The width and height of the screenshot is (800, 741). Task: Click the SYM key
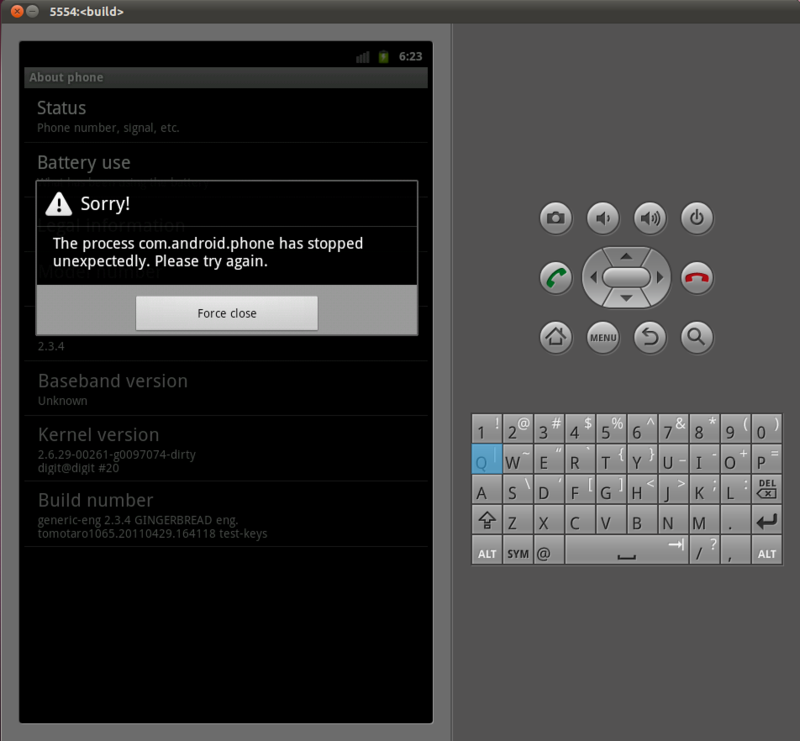click(x=518, y=550)
